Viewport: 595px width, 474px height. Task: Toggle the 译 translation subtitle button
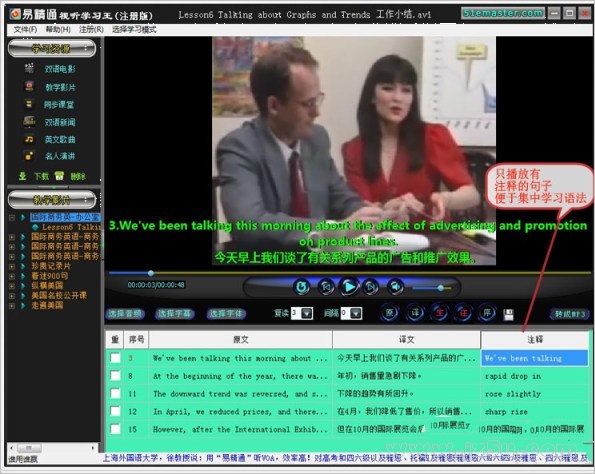[x=415, y=313]
